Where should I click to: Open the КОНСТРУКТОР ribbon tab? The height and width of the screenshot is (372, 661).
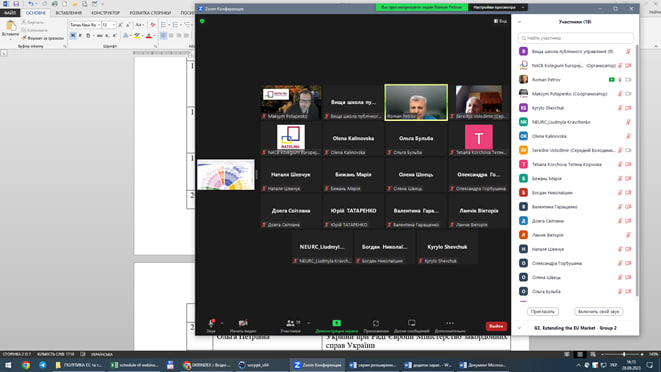(x=105, y=13)
